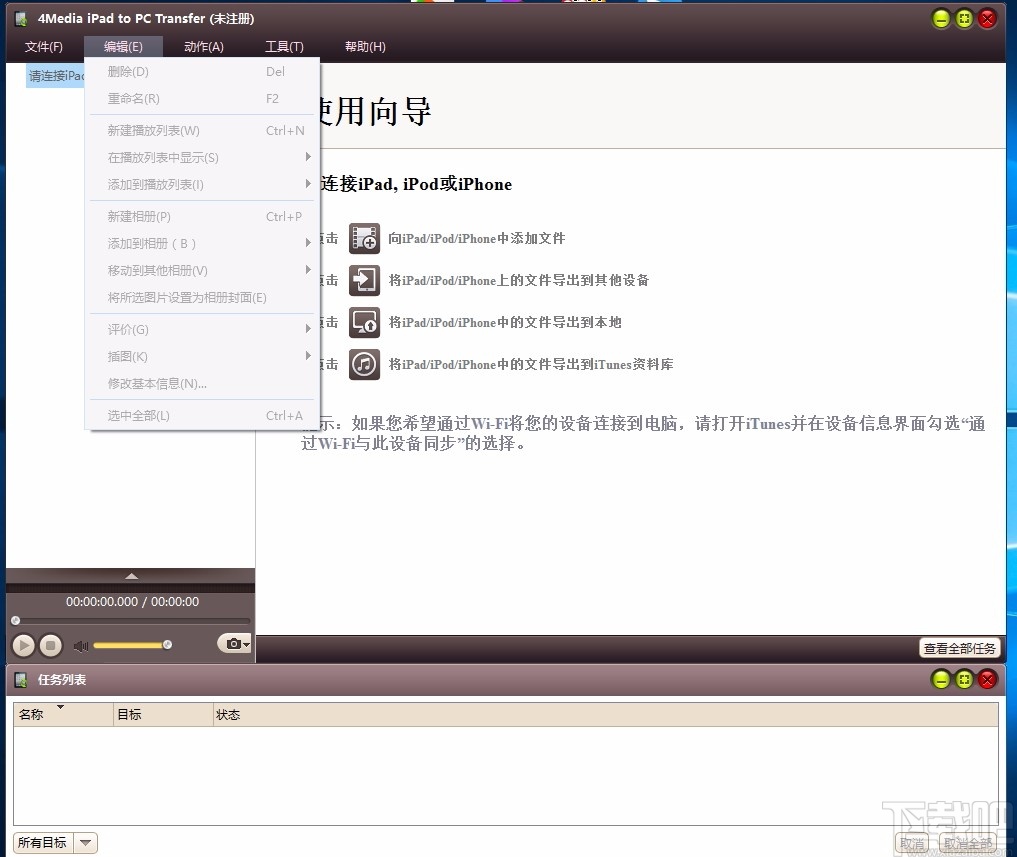Open the 工具(T) menu

coord(284,46)
